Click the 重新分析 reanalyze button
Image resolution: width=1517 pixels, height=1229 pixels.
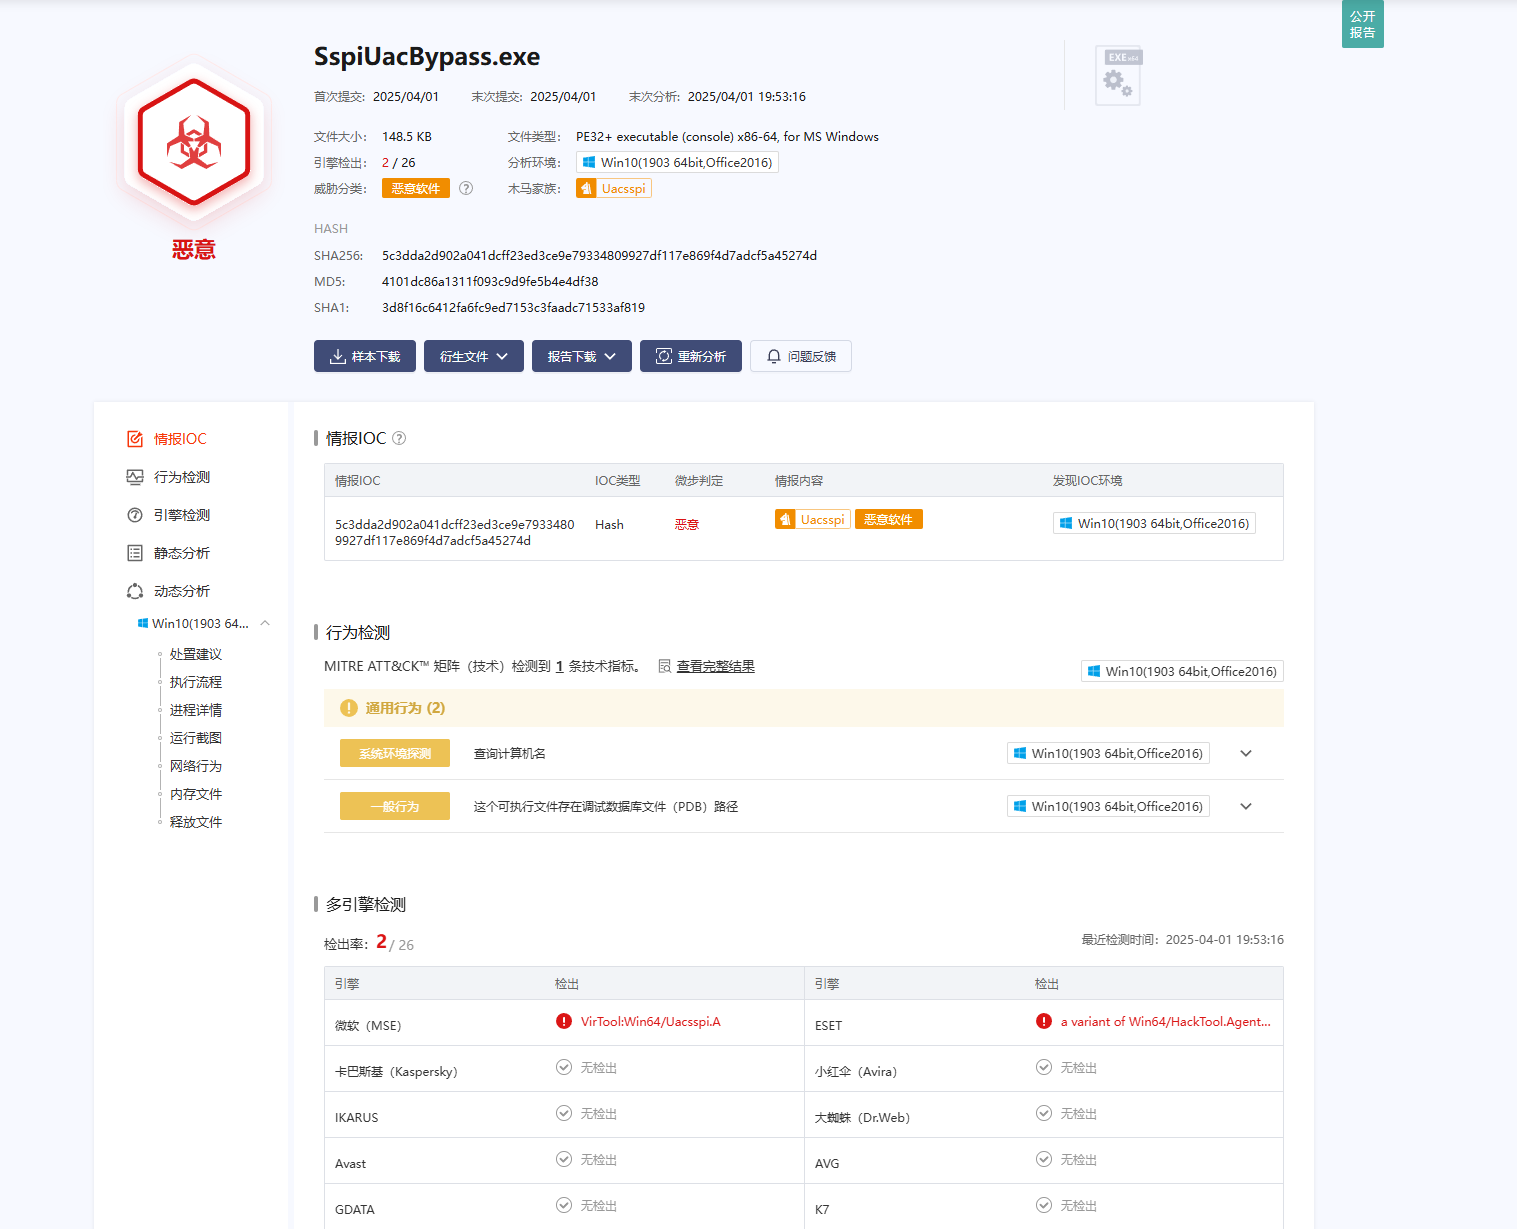coord(691,356)
